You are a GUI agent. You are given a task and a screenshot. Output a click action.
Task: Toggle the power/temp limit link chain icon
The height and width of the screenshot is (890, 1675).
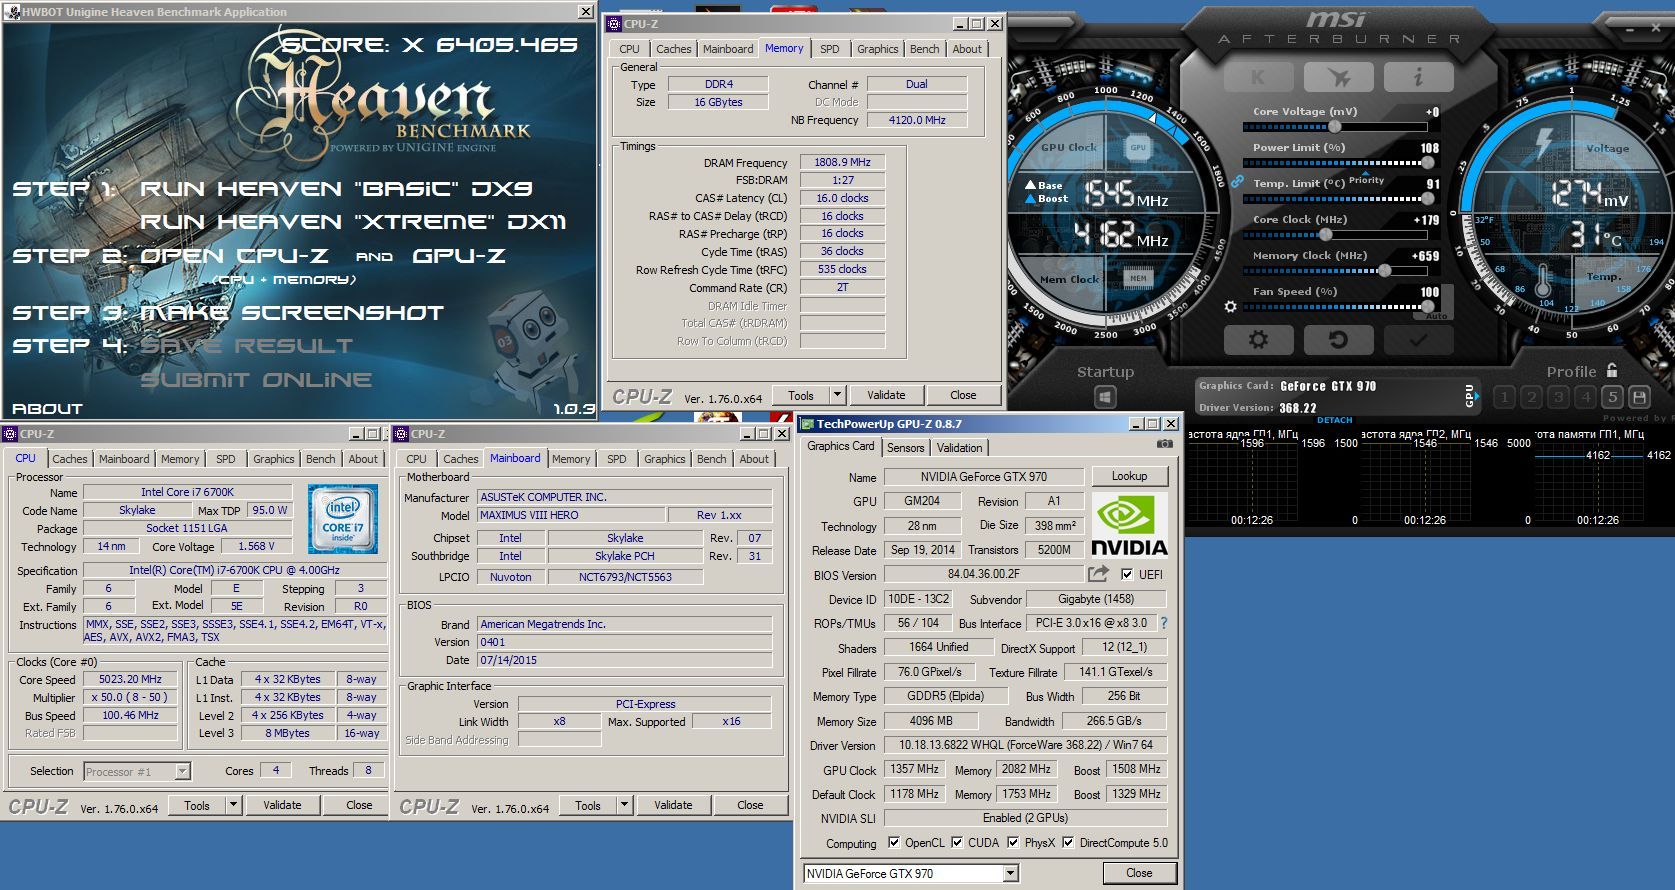[1237, 182]
